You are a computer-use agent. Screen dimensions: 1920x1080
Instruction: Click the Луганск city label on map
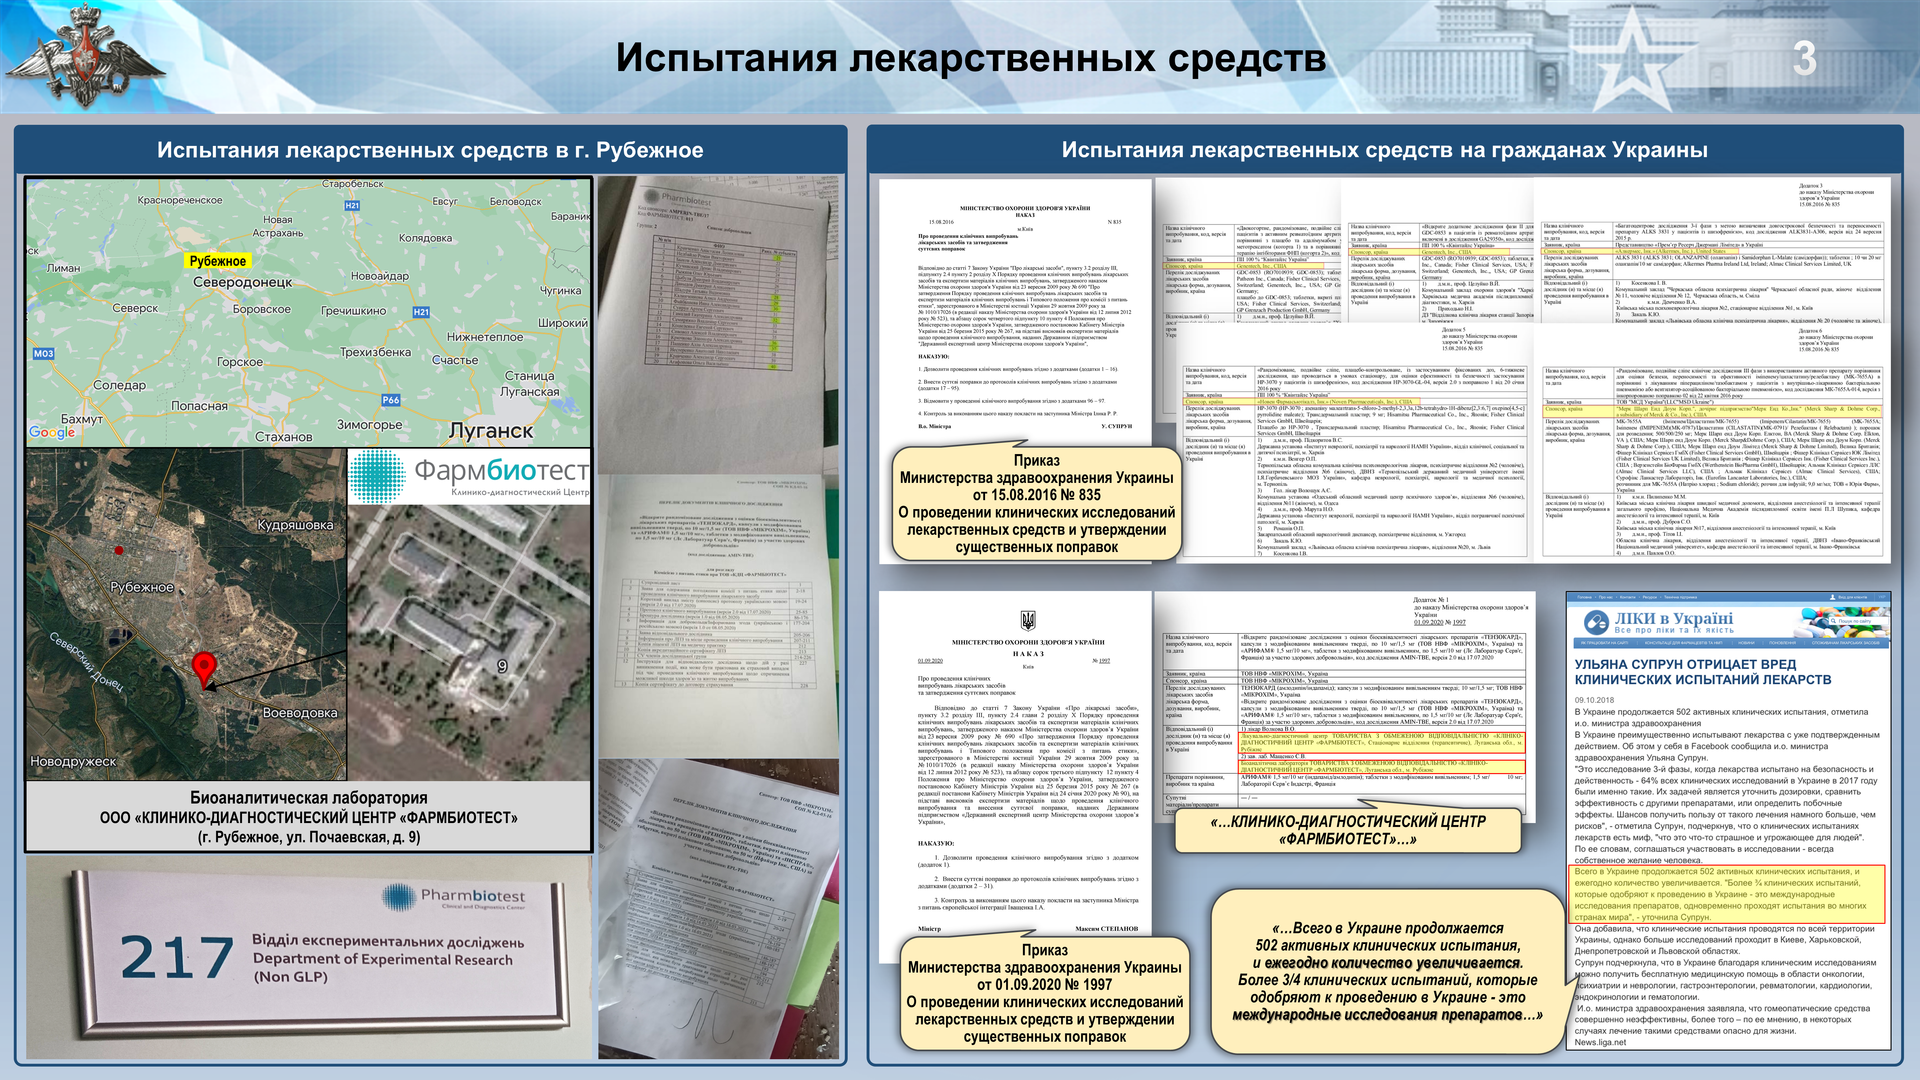pyautogui.click(x=490, y=431)
